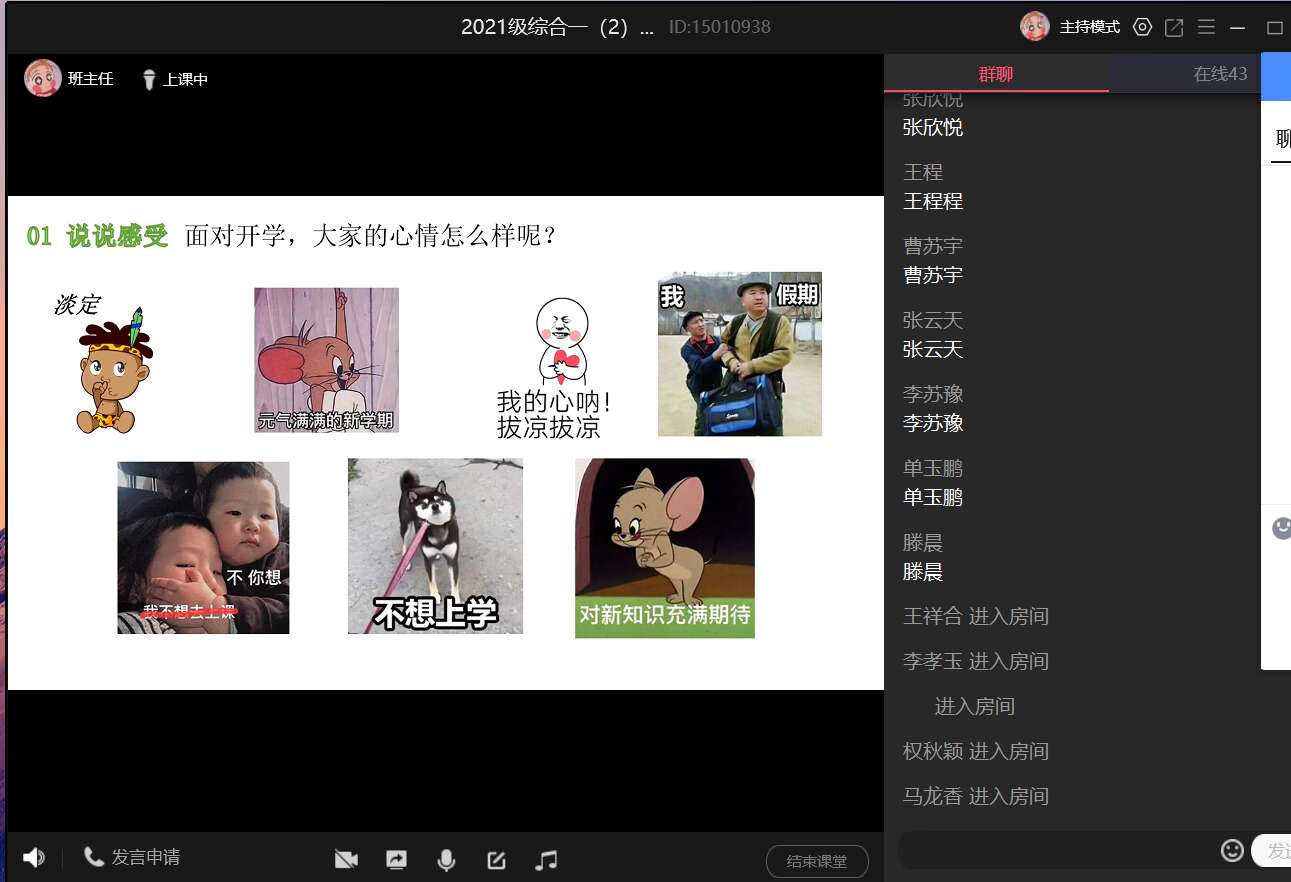Viewport: 1291px width, 882px height.
Task: Click the 王祥合 进入房间 notice
Action: click(976, 616)
